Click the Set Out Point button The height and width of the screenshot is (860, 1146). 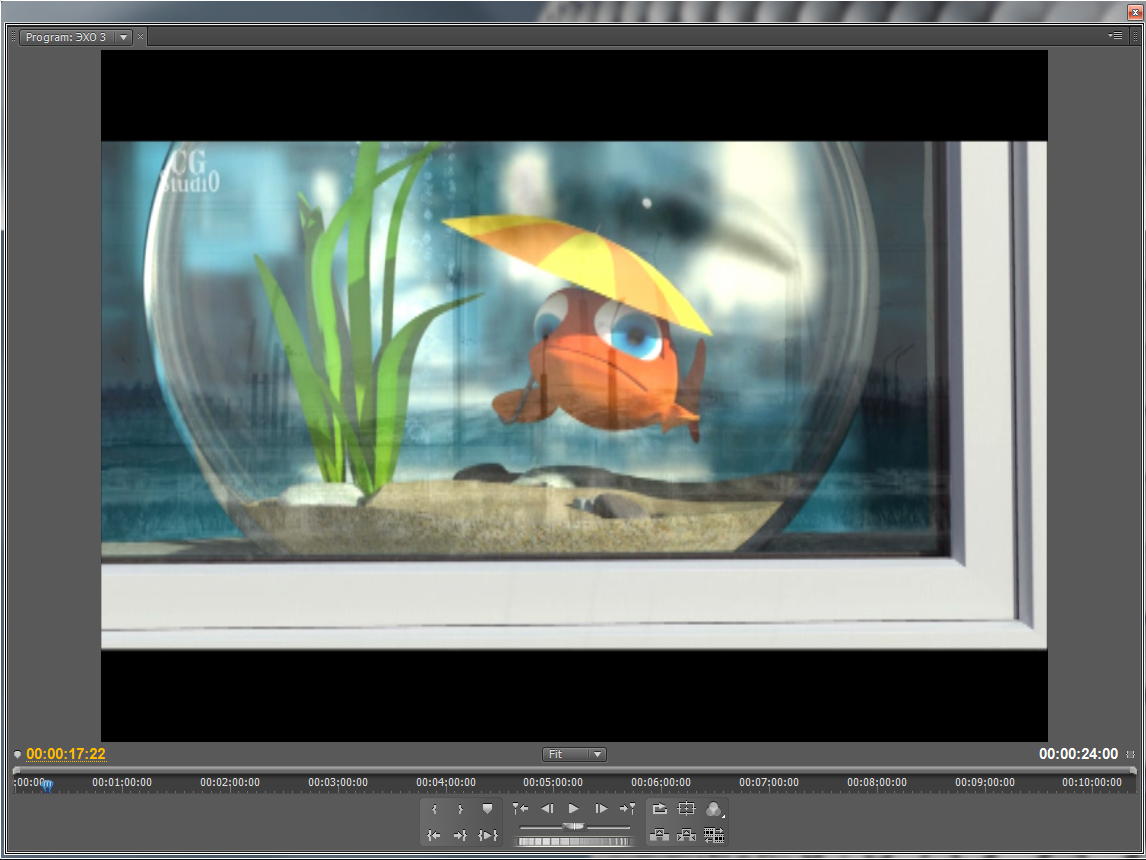pos(460,809)
